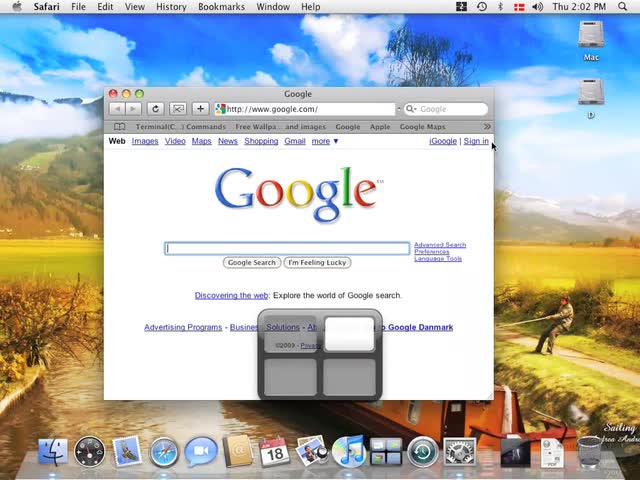Add a bookmark with the plus button
The image size is (640, 480).
pyautogui.click(x=200, y=109)
